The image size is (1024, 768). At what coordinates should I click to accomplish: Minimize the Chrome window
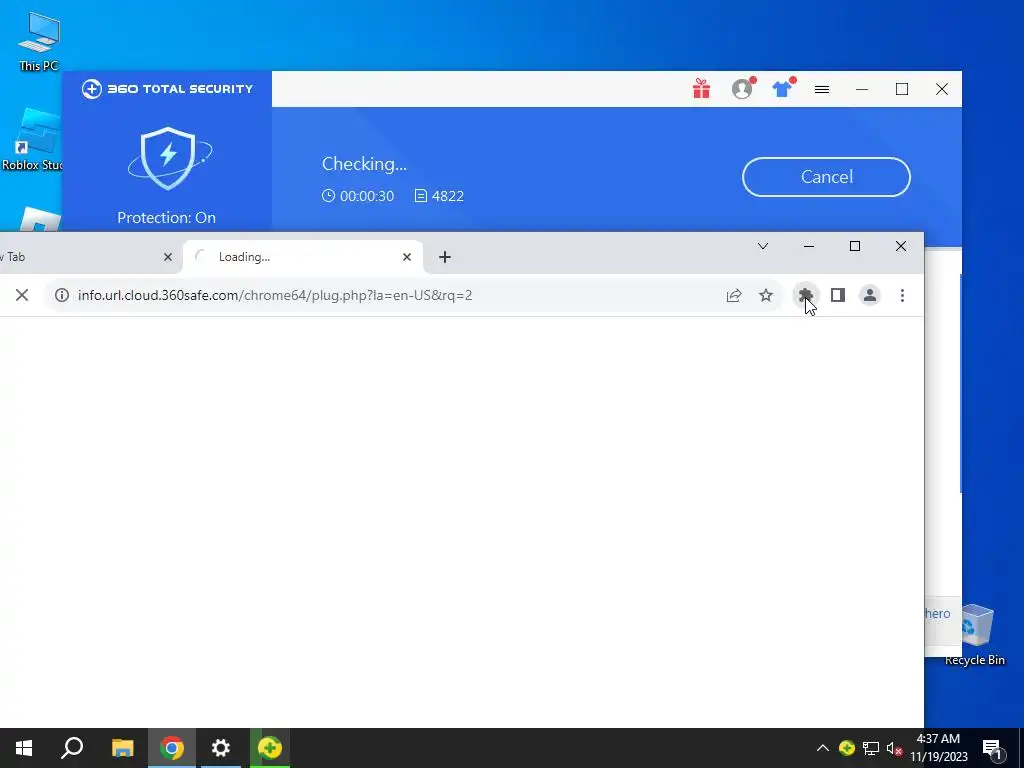point(808,246)
